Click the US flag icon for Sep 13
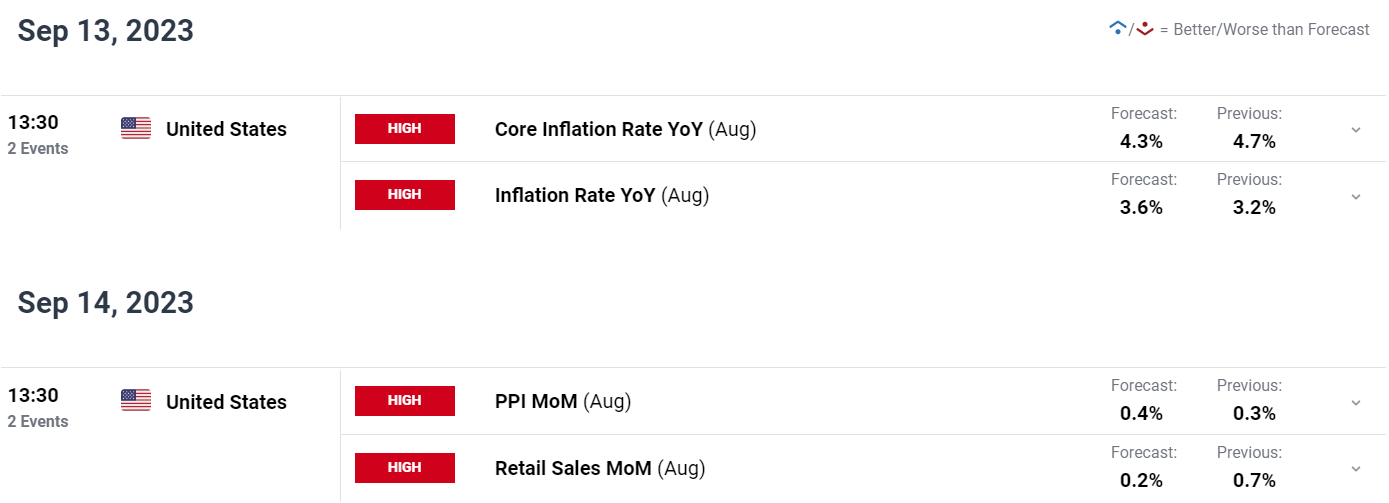The width and height of the screenshot is (1389, 503). coord(136,128)
